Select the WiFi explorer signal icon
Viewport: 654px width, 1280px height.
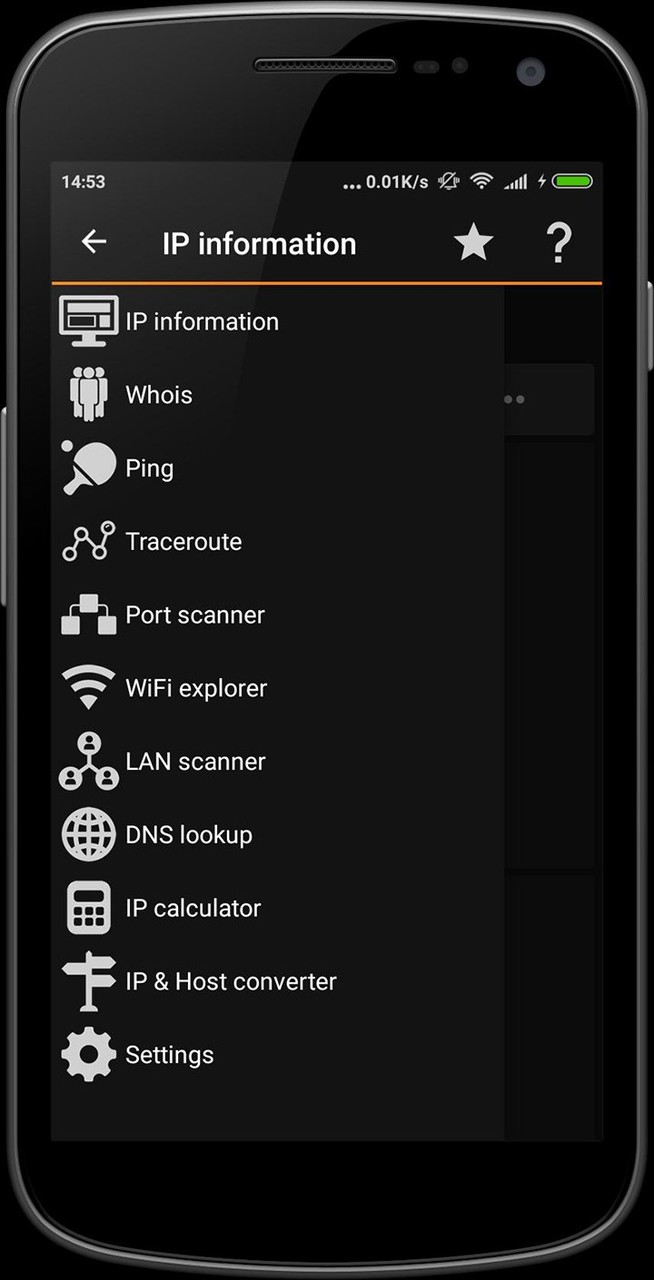89,688
